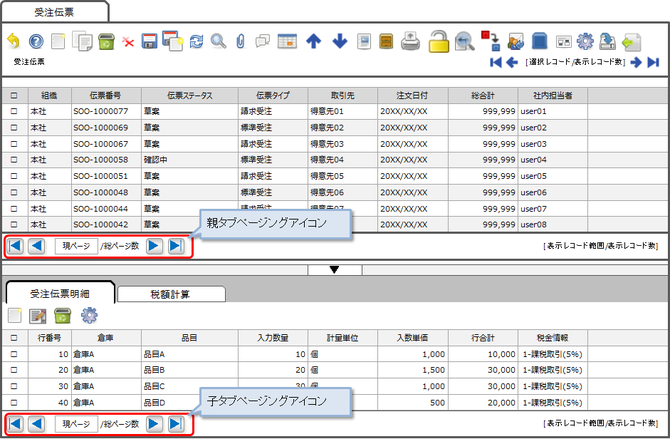The image size is (670, 439).
Task: Check the row SOO-1000077 checkbox
Action: click(14, 111)
